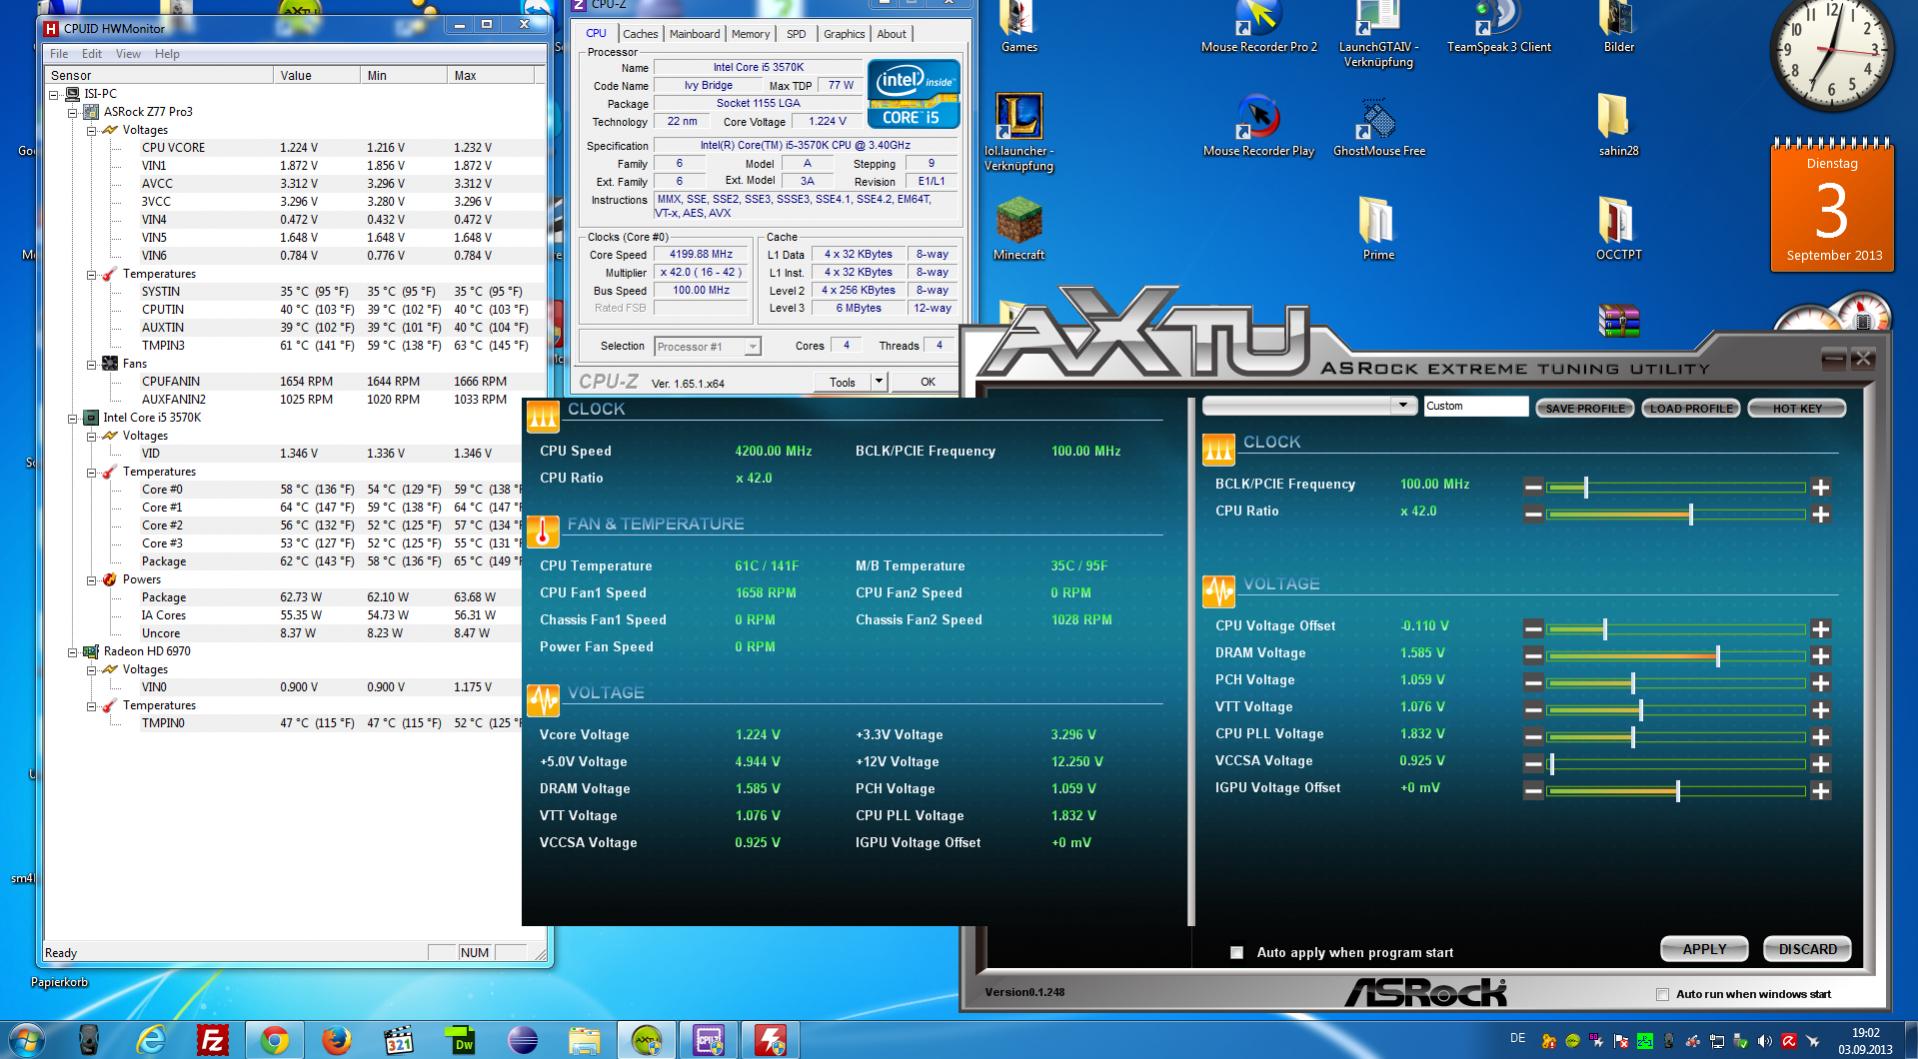Select the lol.launcher desktop shortcut

pyautogui.click(x=1019, y=132)
